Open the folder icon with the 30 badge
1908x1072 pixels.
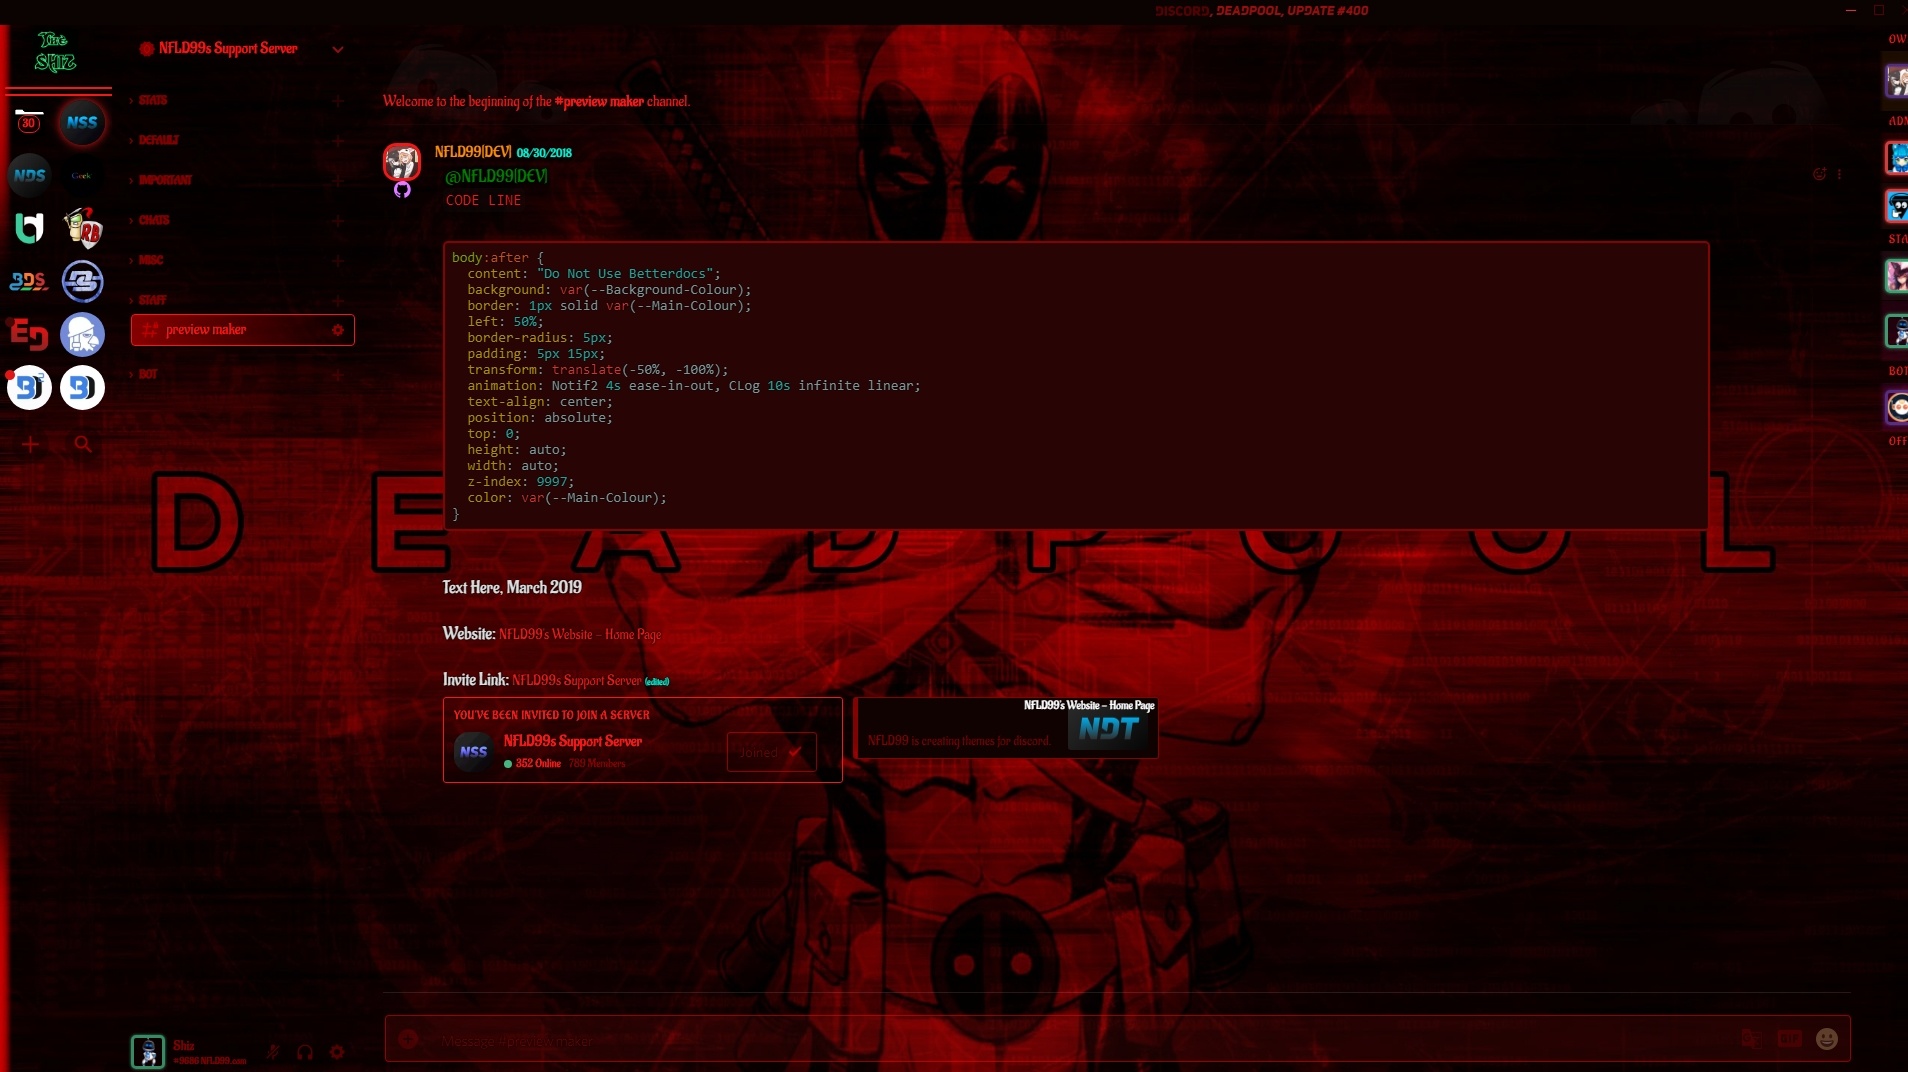pos(29,122)
